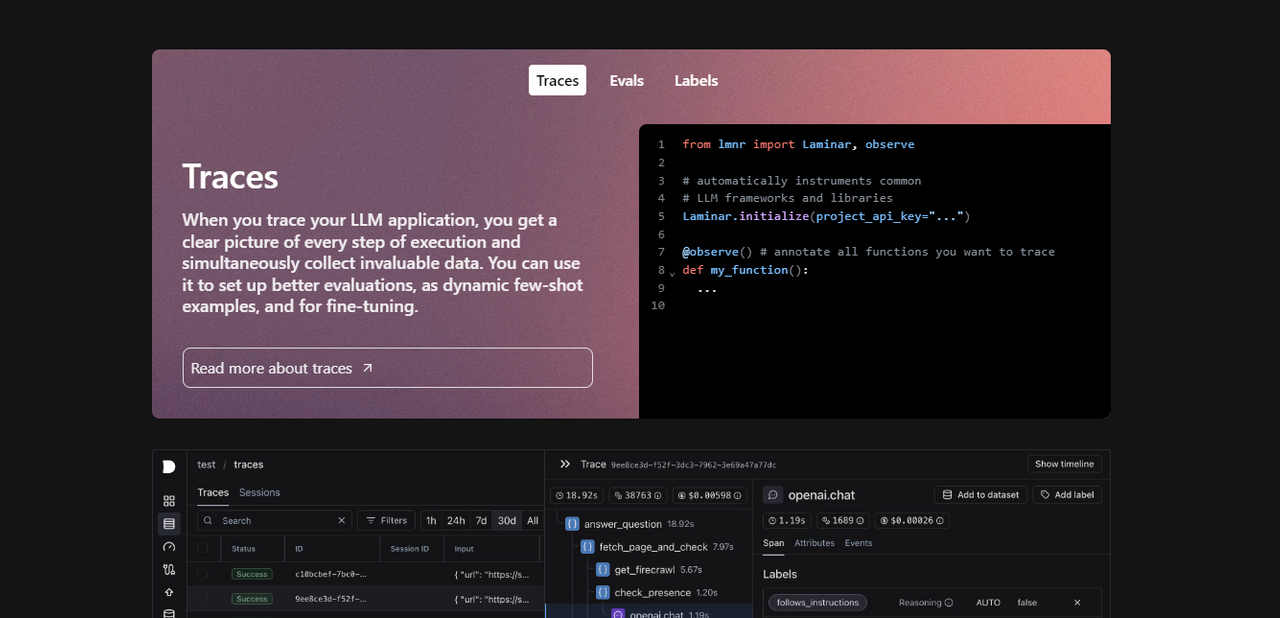Select the 24h time range
This screenshot has height=618, width=1280.
[456, 521]
